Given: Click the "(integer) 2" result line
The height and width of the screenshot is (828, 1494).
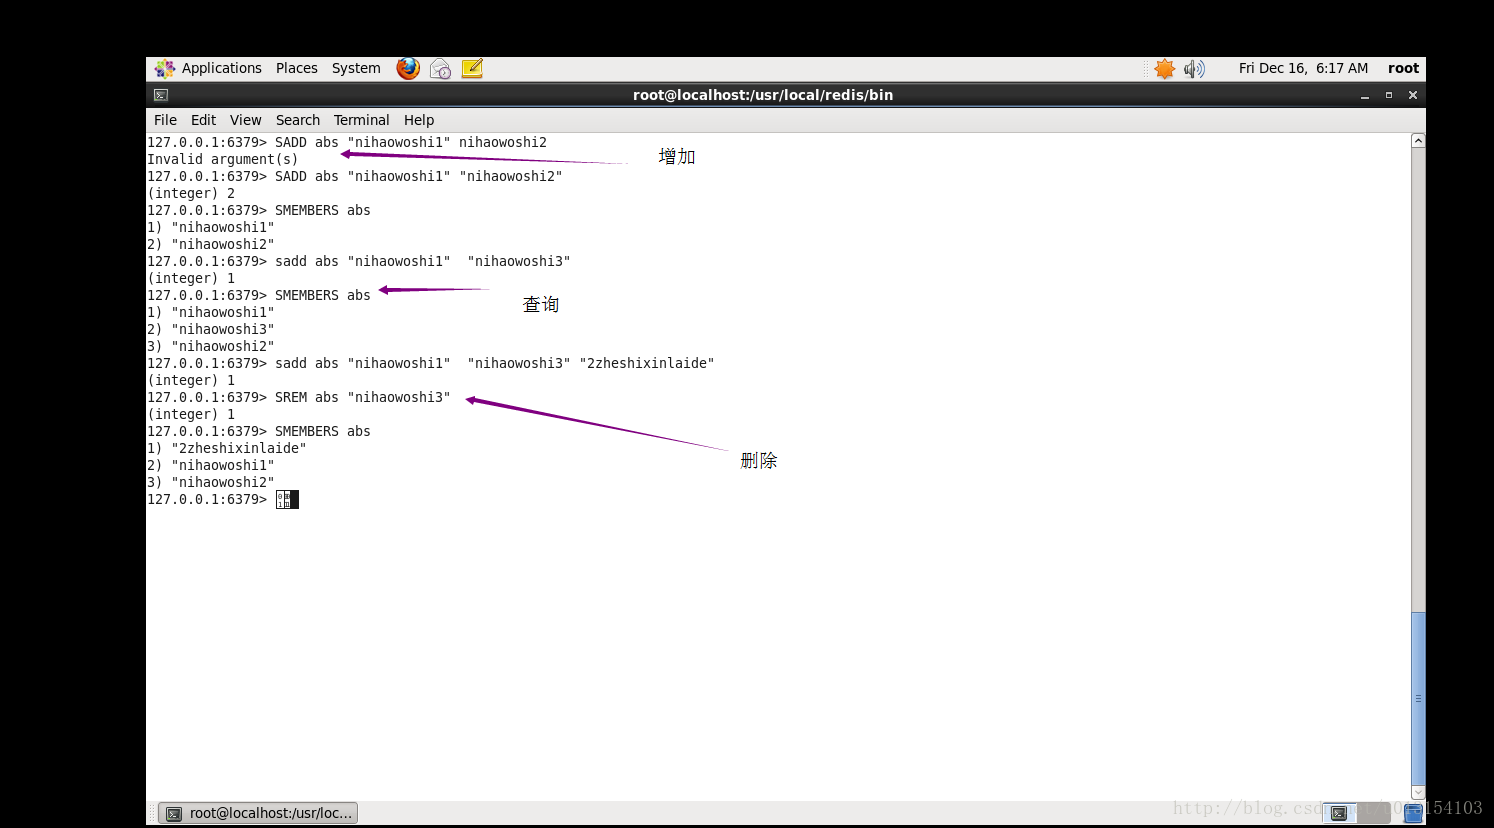Looking at the screenshot, I should pos(191,193).
